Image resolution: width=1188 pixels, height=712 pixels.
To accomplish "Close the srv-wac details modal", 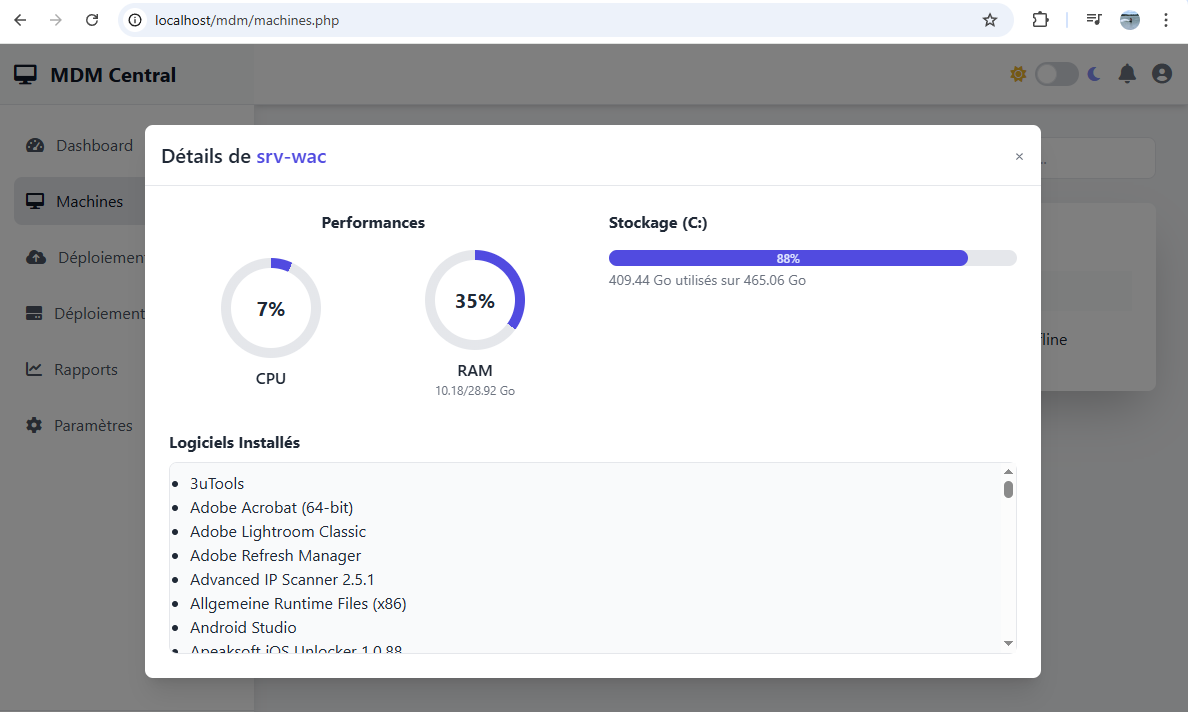I will (x=1019, y=156).
